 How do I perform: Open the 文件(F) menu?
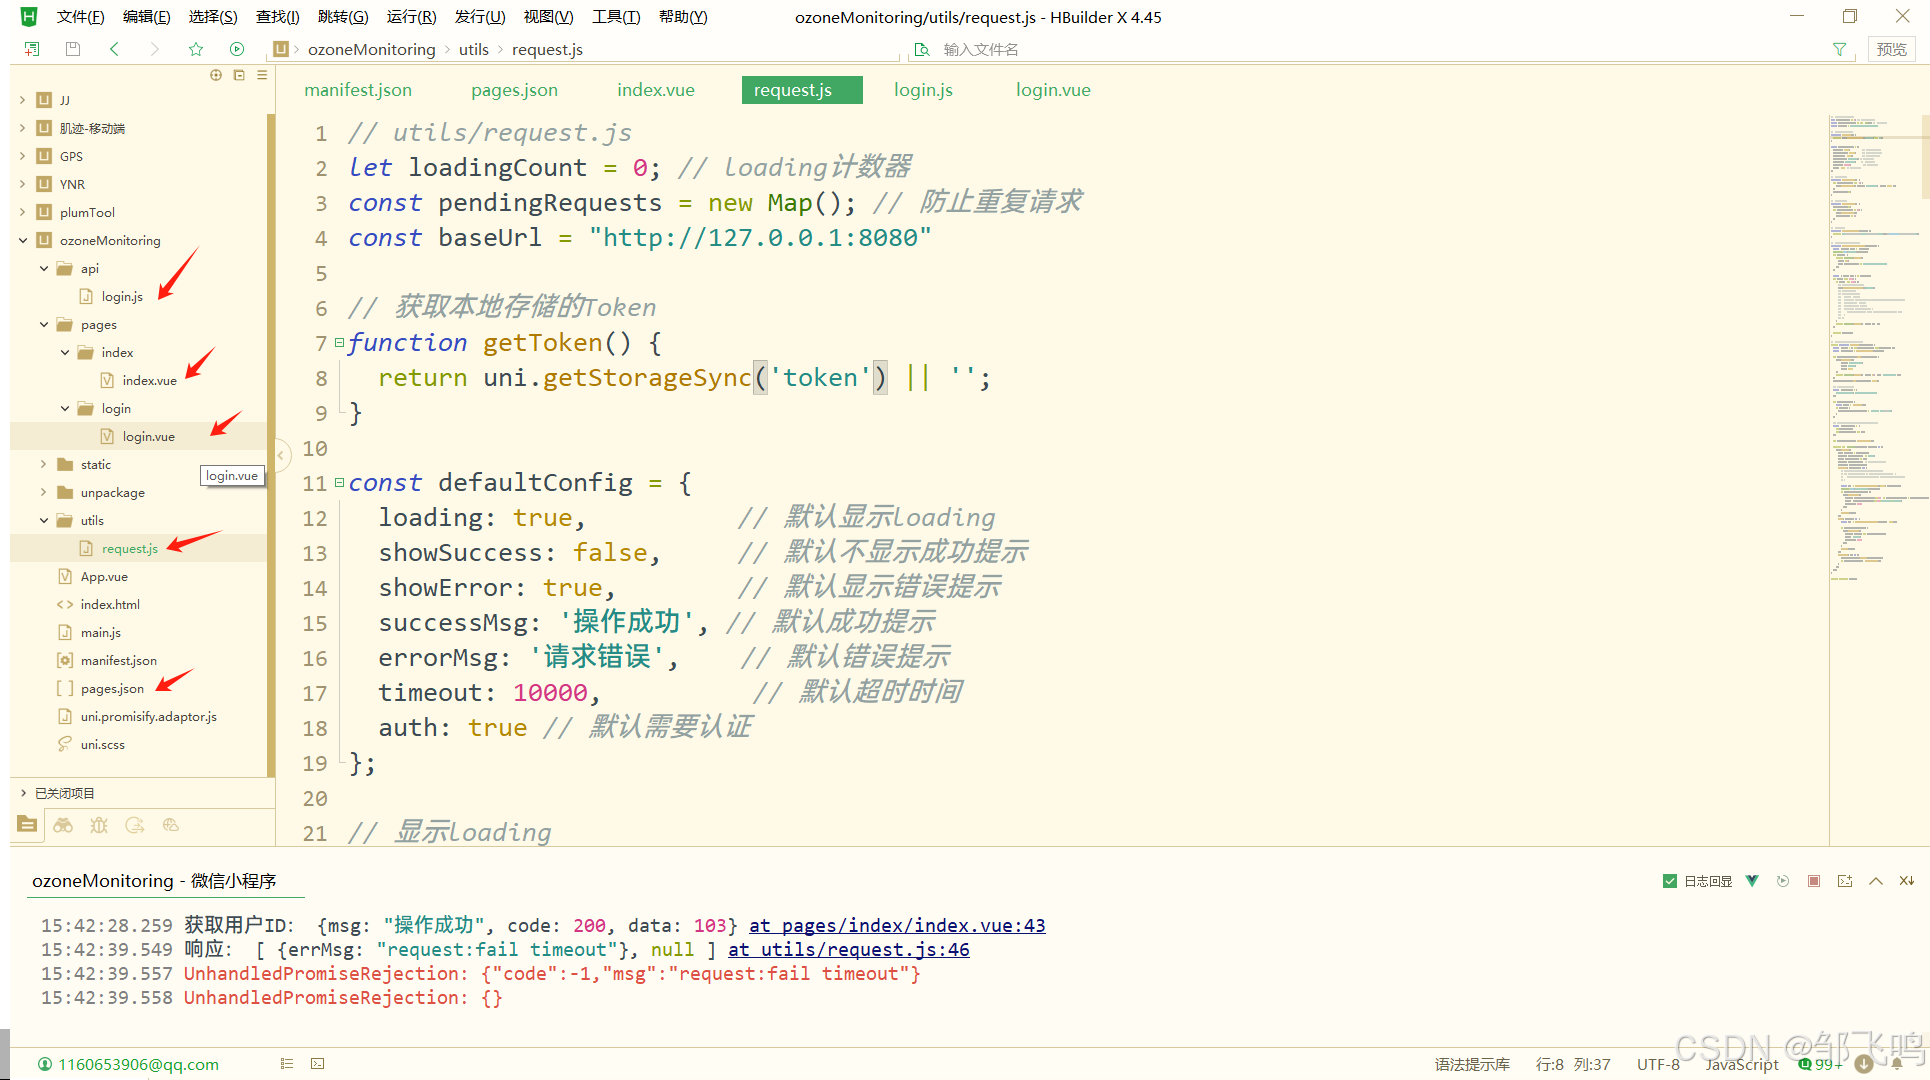coord(80,17)
